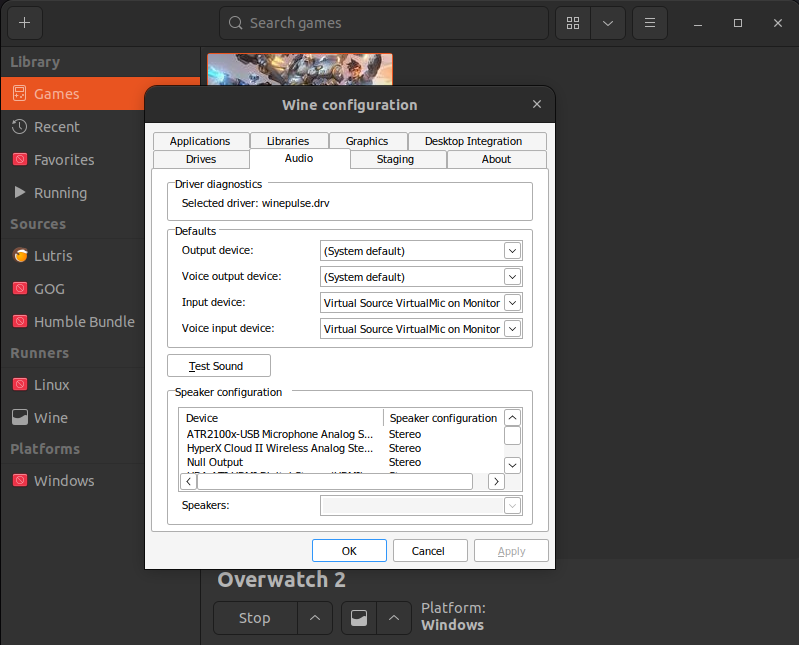Select HyperX Cloud II Wireless device row
The width and height of the screenshot is (799, 645).
point(341,448)
